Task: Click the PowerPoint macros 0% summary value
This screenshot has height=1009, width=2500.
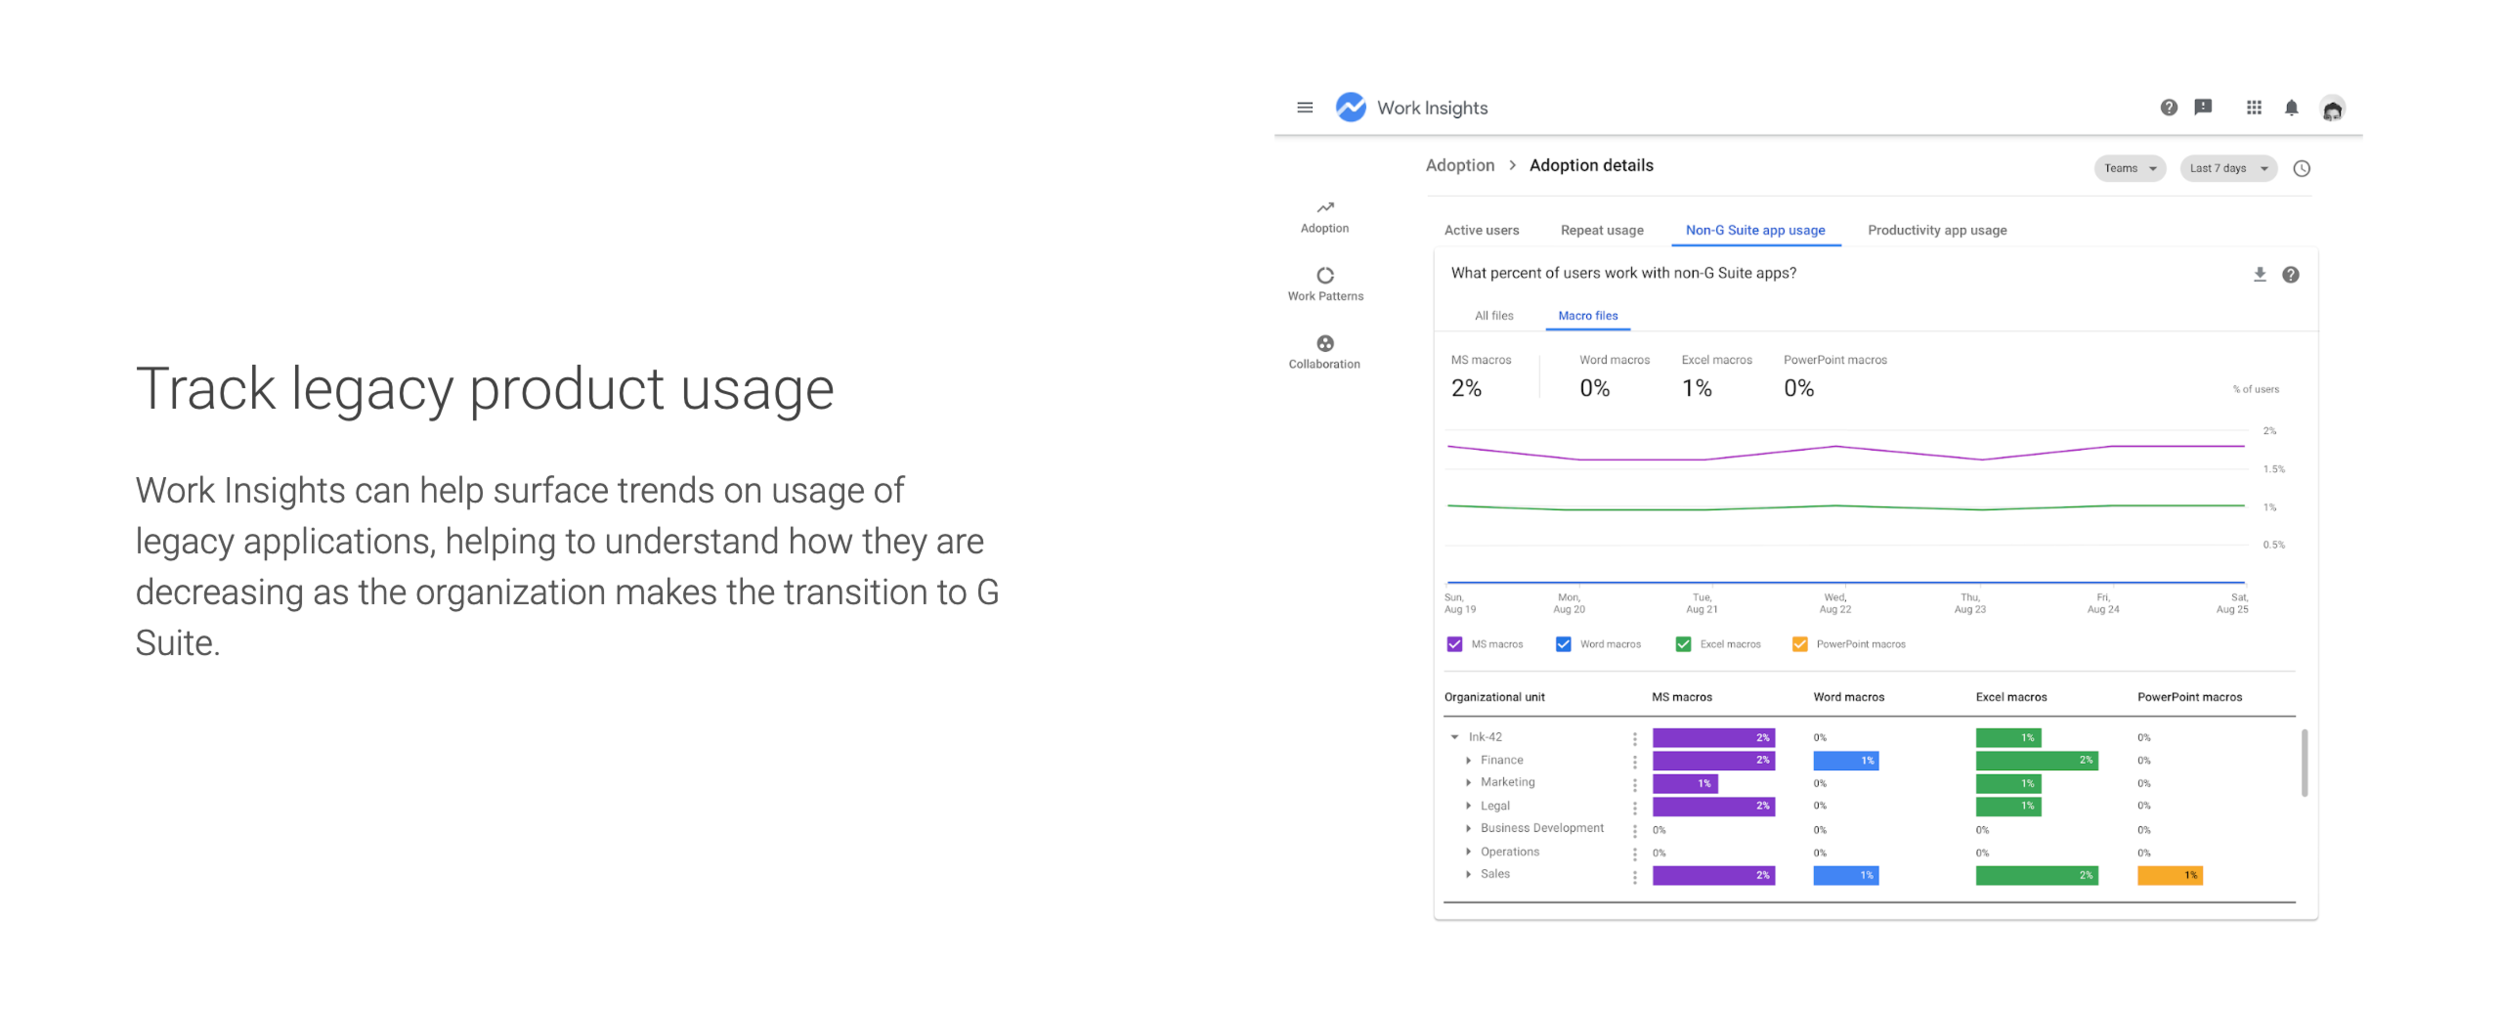Action: click(x=1798, y=388)
